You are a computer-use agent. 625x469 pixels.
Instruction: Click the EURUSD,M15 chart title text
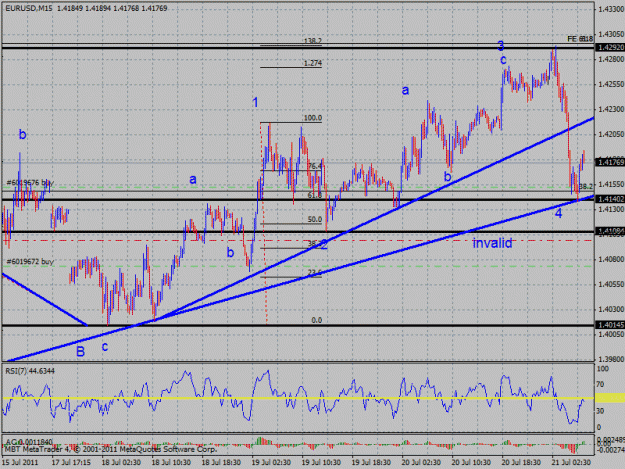point(29,8)
